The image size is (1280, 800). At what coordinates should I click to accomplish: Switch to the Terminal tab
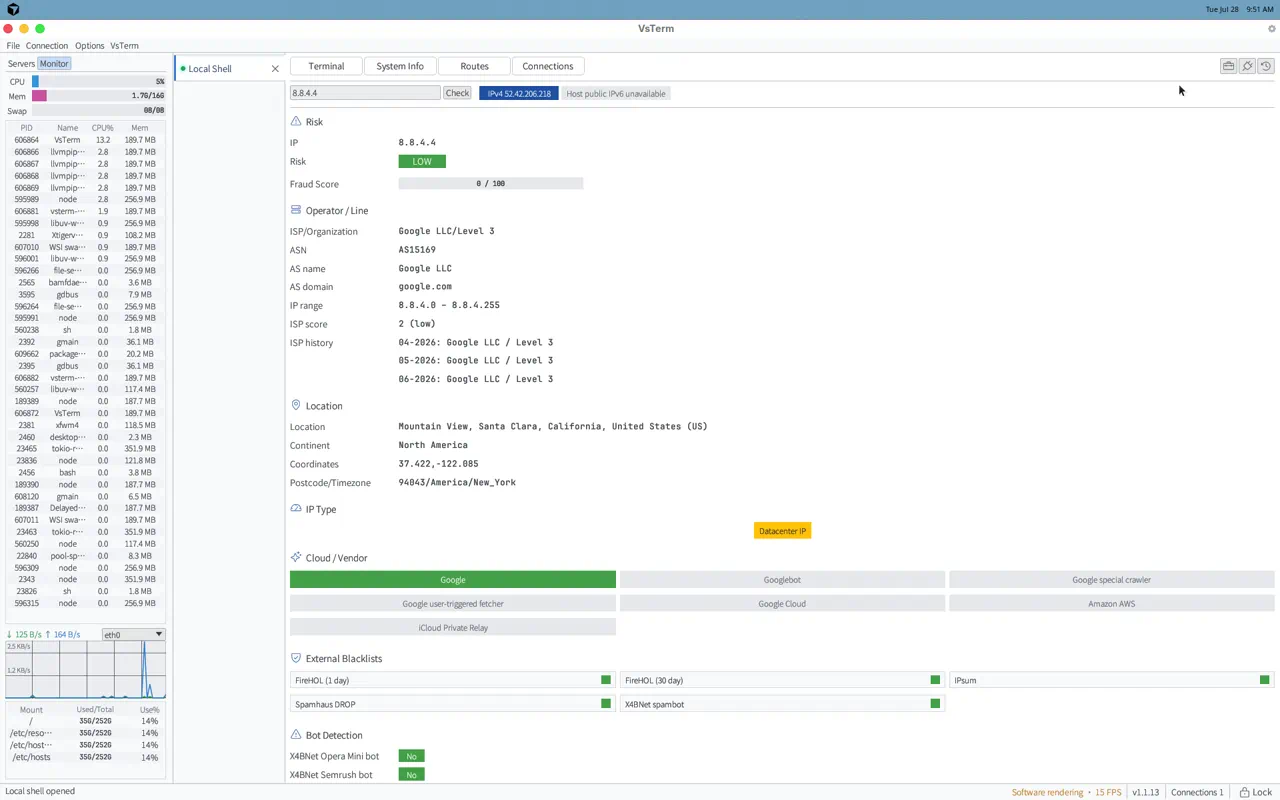(326, 66)
